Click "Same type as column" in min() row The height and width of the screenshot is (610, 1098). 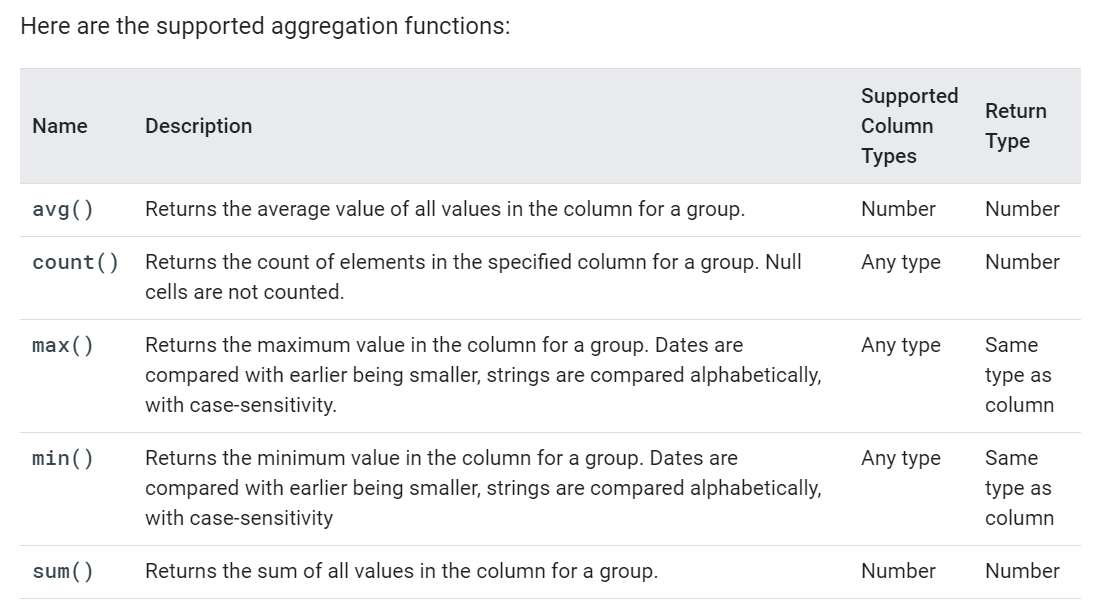point(1019,488)
